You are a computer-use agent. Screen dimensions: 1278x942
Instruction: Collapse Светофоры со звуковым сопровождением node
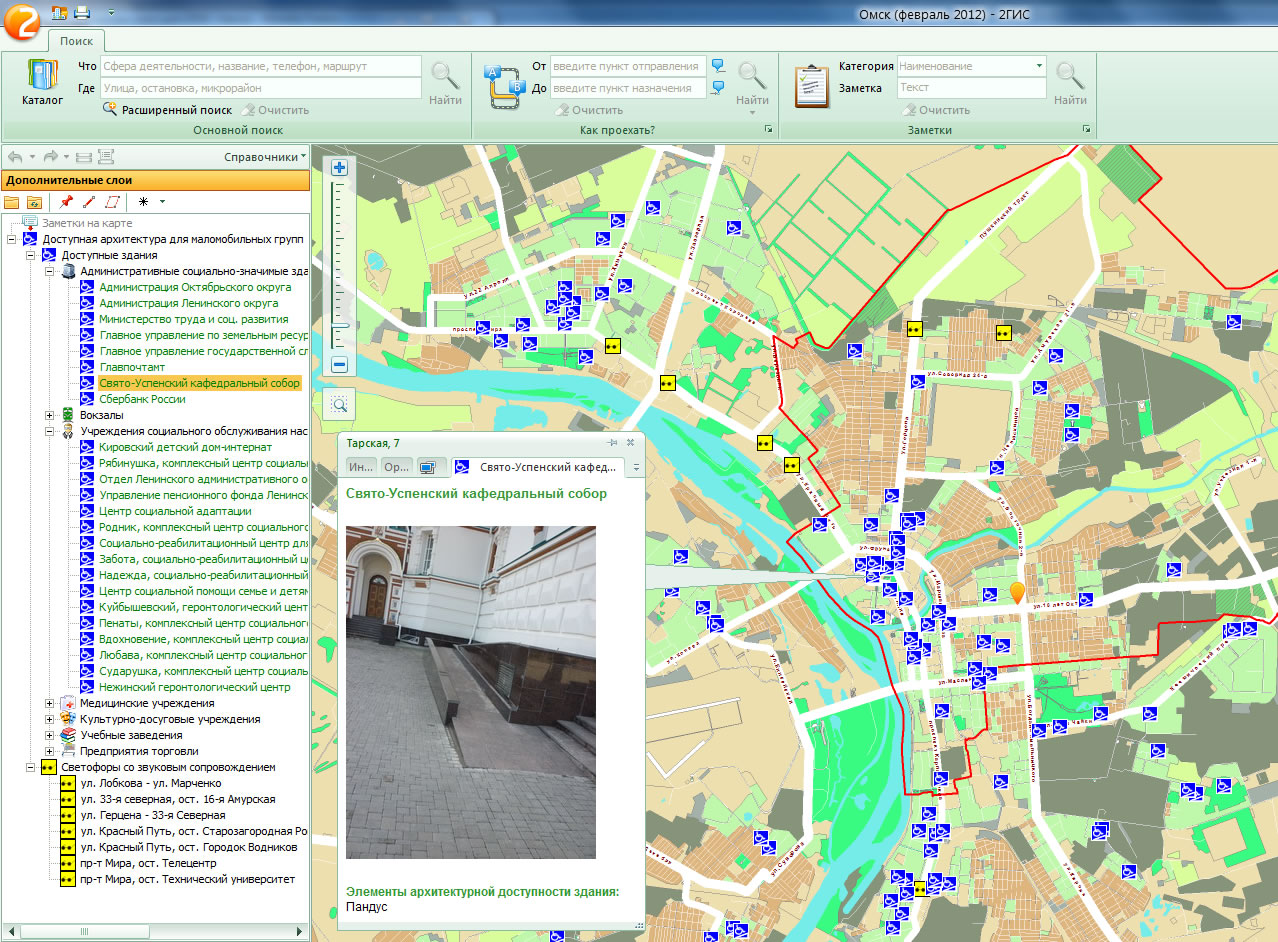coord(31,767)
